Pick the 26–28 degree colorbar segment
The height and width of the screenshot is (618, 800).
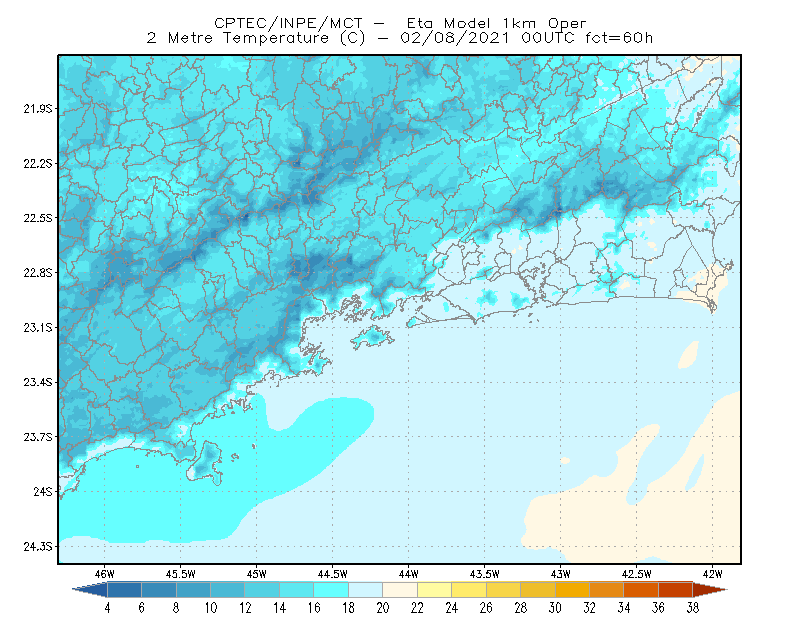pos(504,590)
